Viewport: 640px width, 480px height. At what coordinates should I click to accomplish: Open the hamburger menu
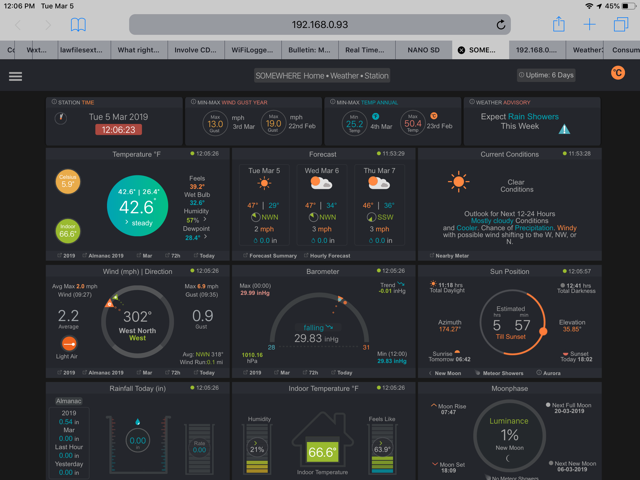(15, 76)
